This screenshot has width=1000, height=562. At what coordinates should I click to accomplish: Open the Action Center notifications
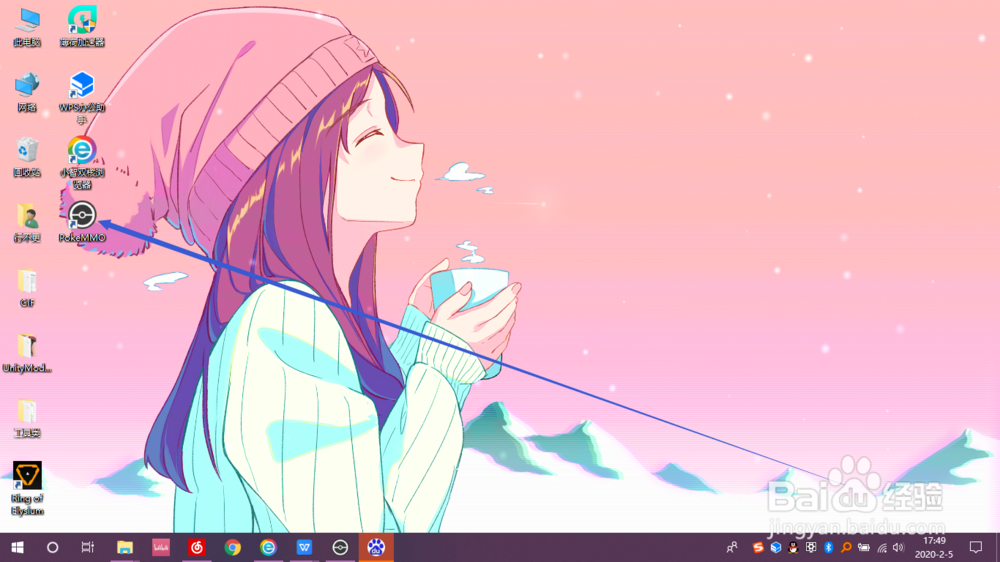(x=976, y=547)
